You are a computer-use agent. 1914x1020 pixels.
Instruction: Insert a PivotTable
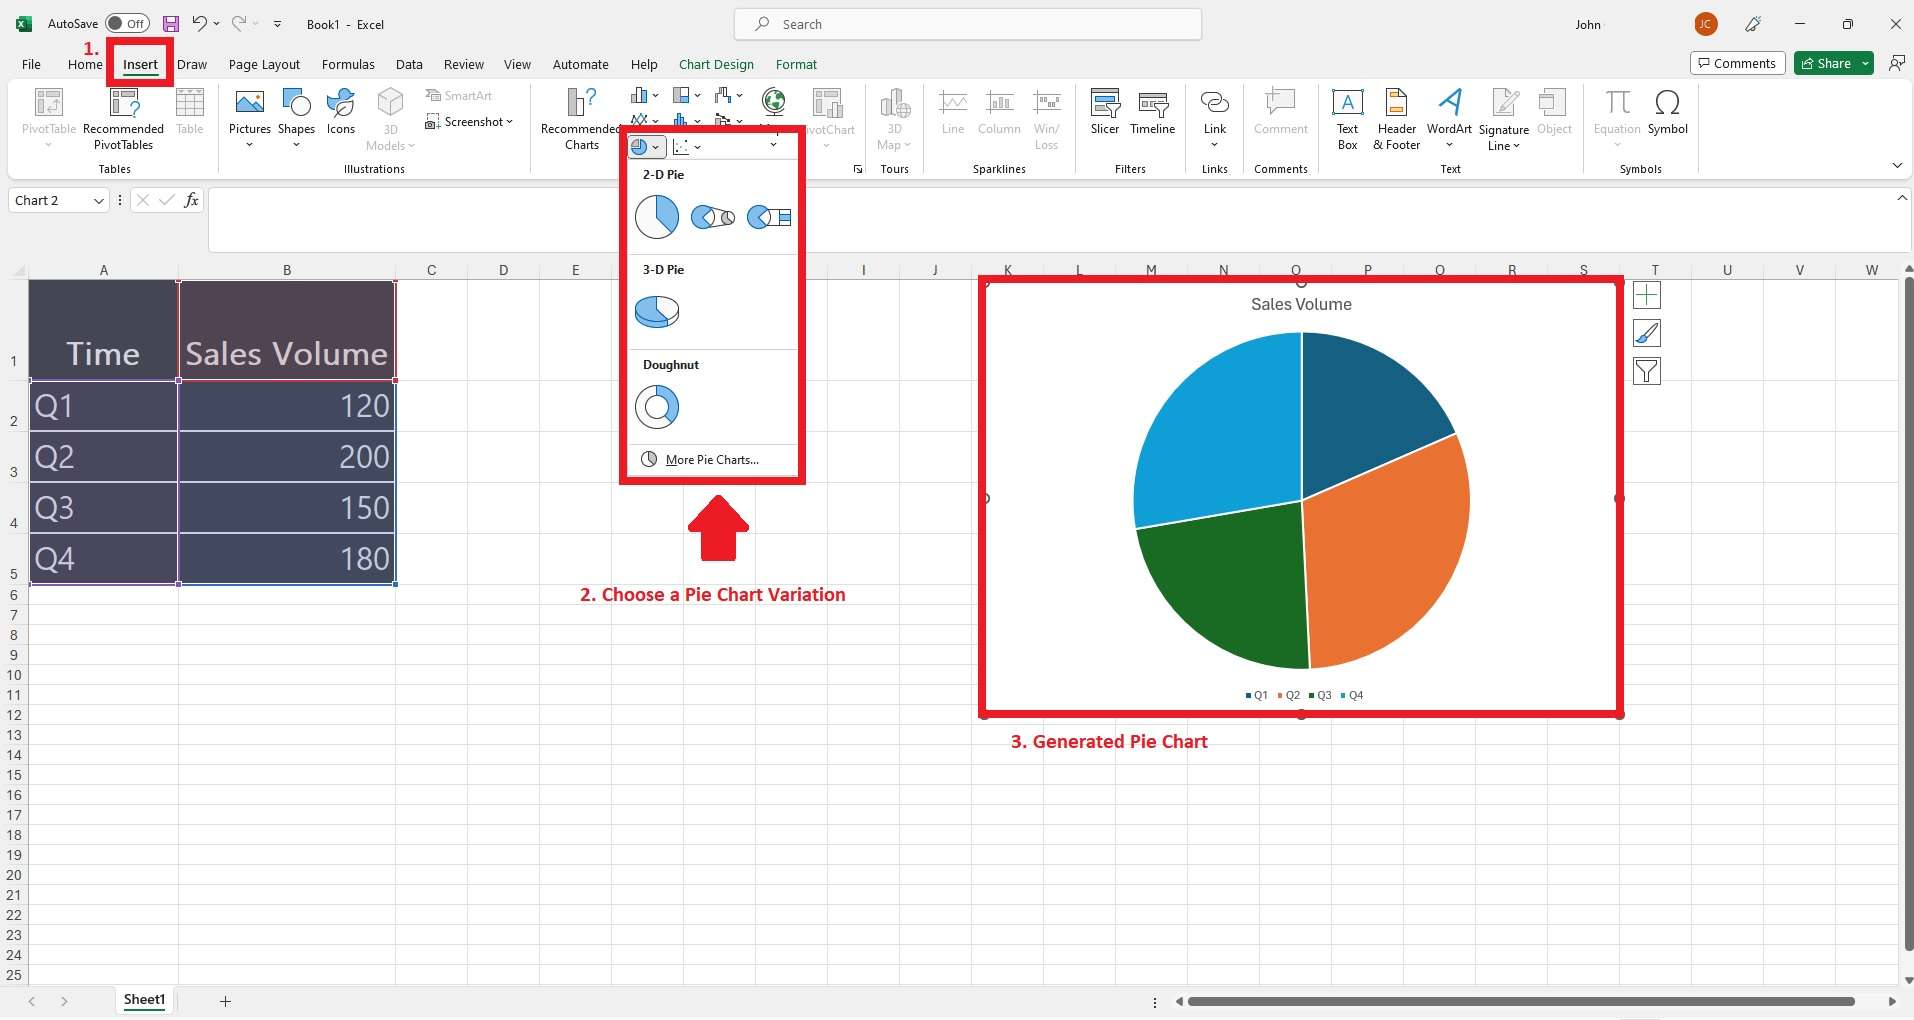[x=47, y=115]
